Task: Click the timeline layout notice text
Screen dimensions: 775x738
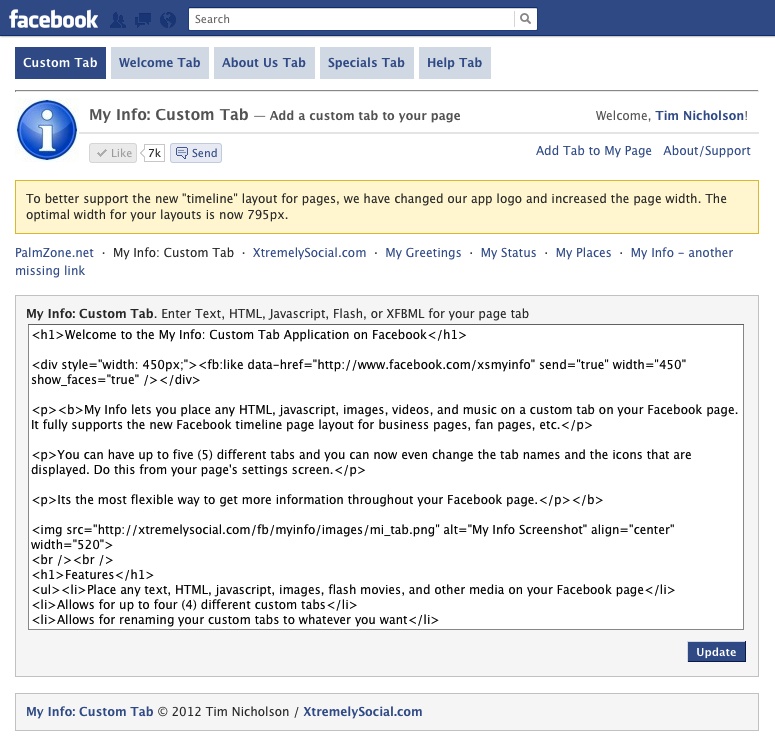Action: pos(376,207)
